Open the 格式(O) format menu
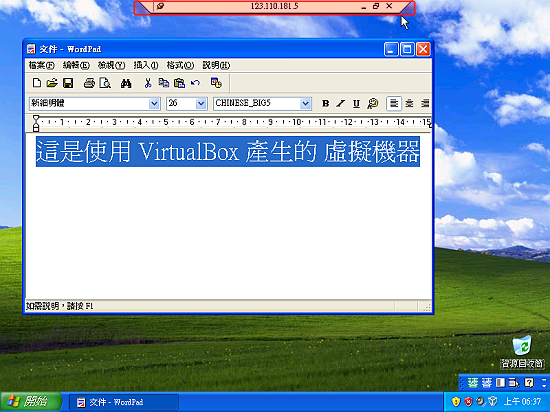 coord(180,65)
